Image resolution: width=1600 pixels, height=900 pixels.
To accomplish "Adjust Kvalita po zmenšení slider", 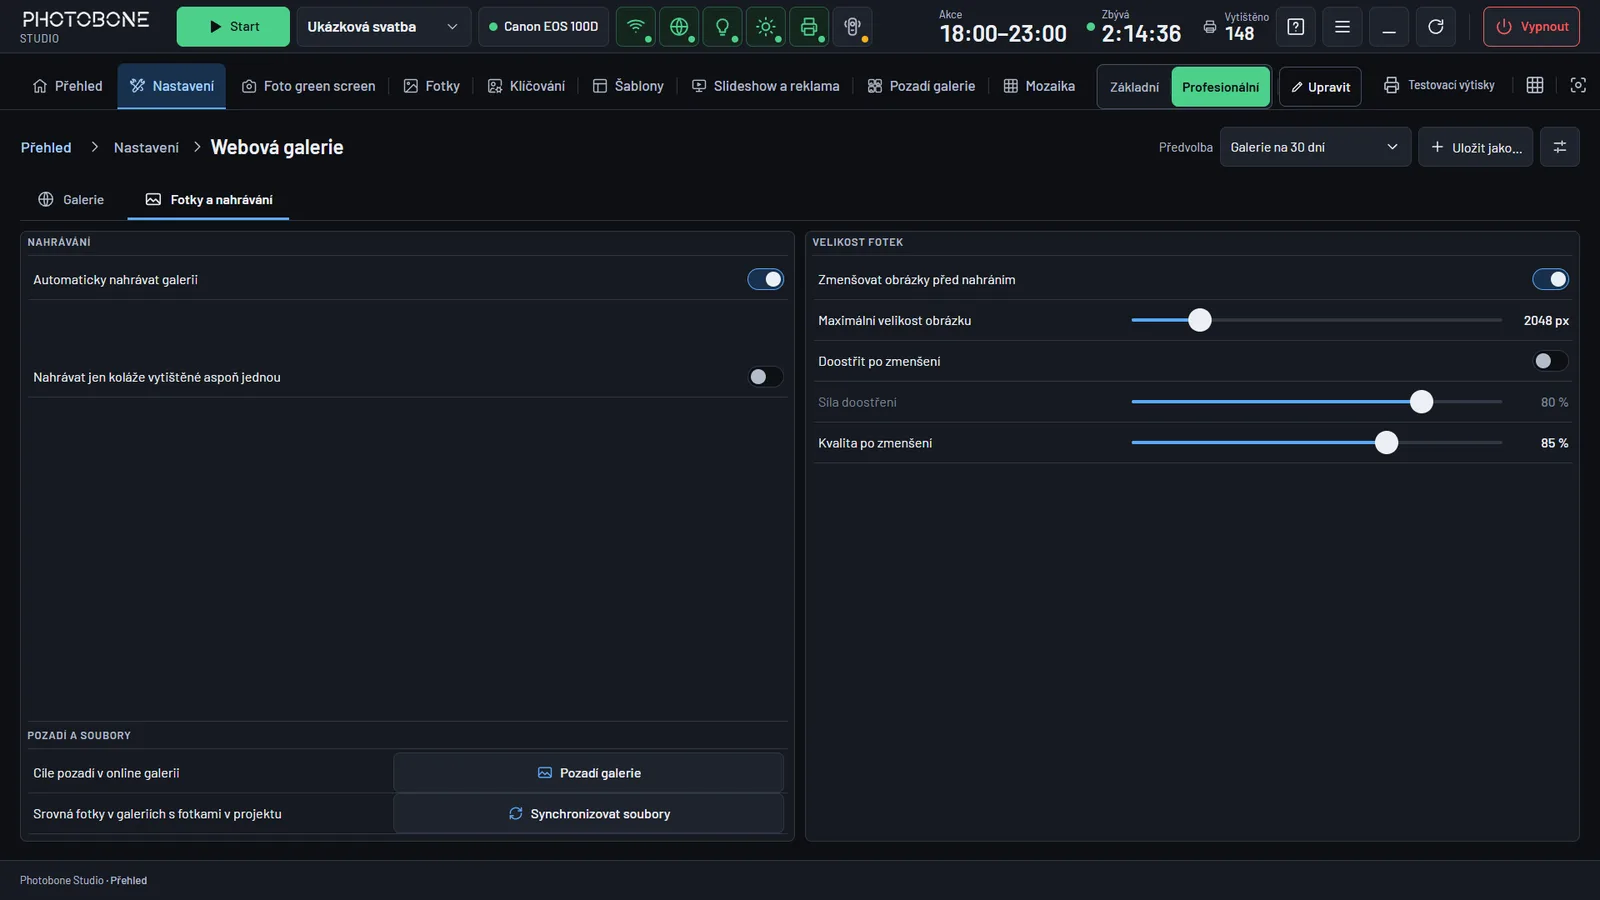I will (x=1316, y=443).
